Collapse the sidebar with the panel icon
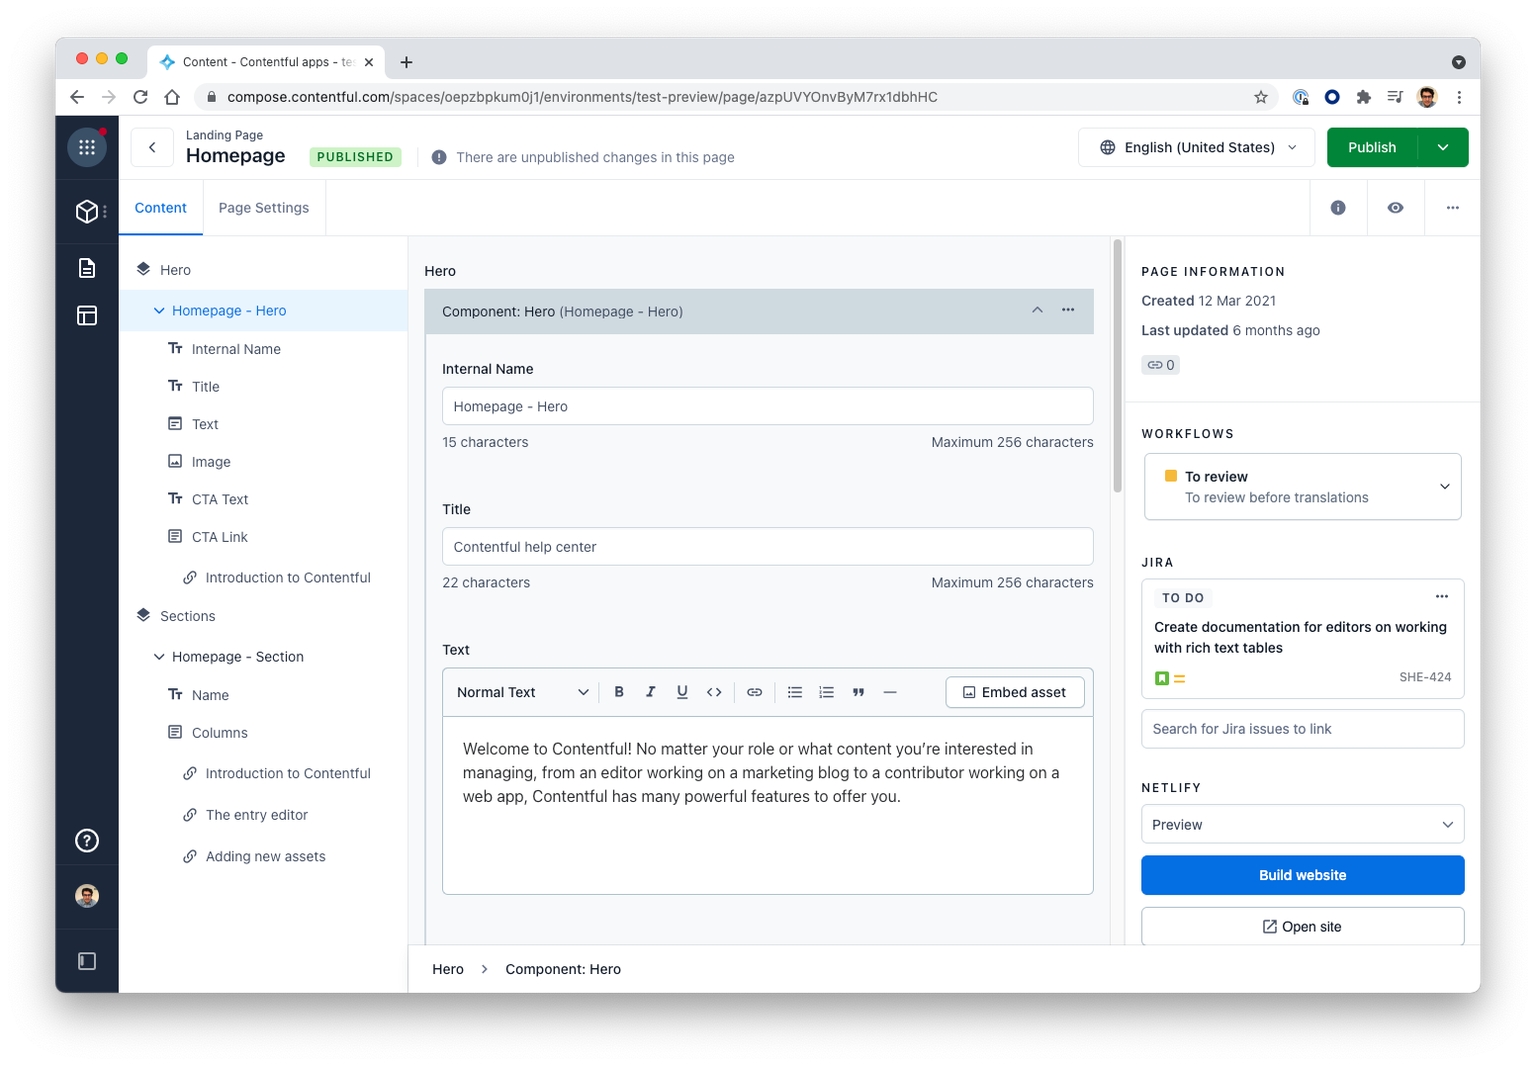This screenshot has height=1066, width=1536. click(87, 961)
